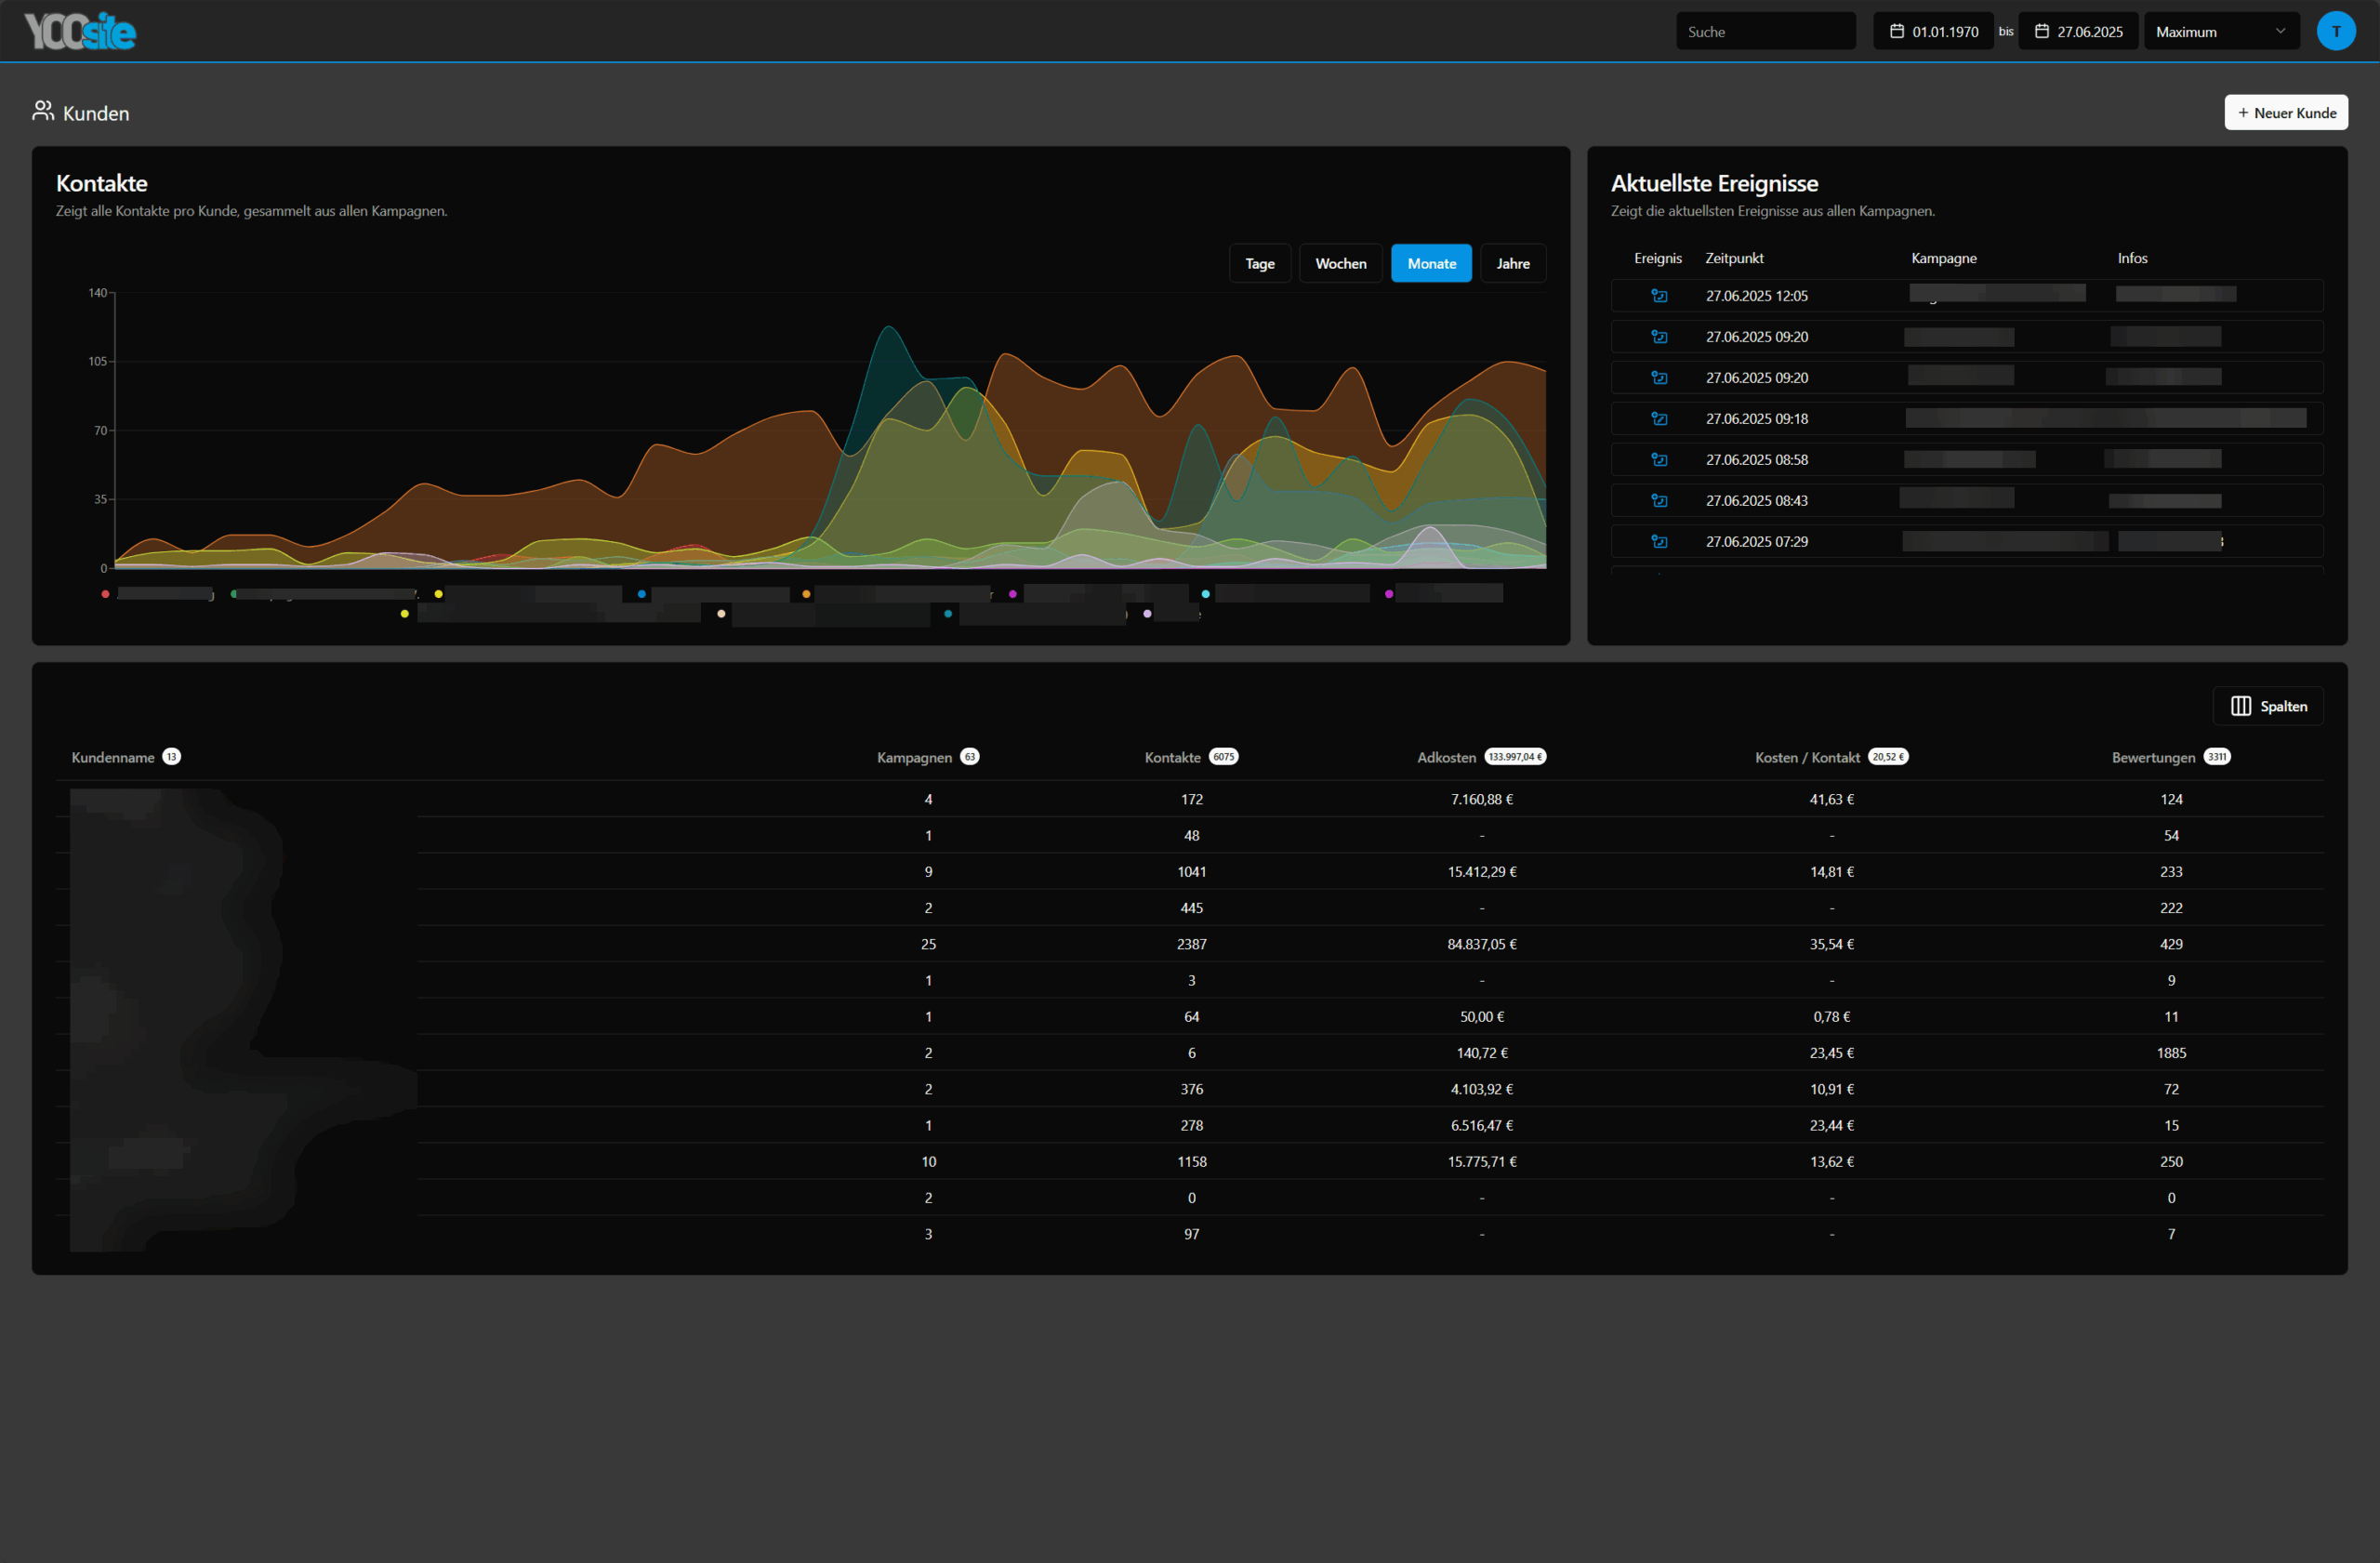The width and height of the screenshot is (2380, 1563).
Task: Click the user avatar T icon
Action: [x=2335, y=31]
